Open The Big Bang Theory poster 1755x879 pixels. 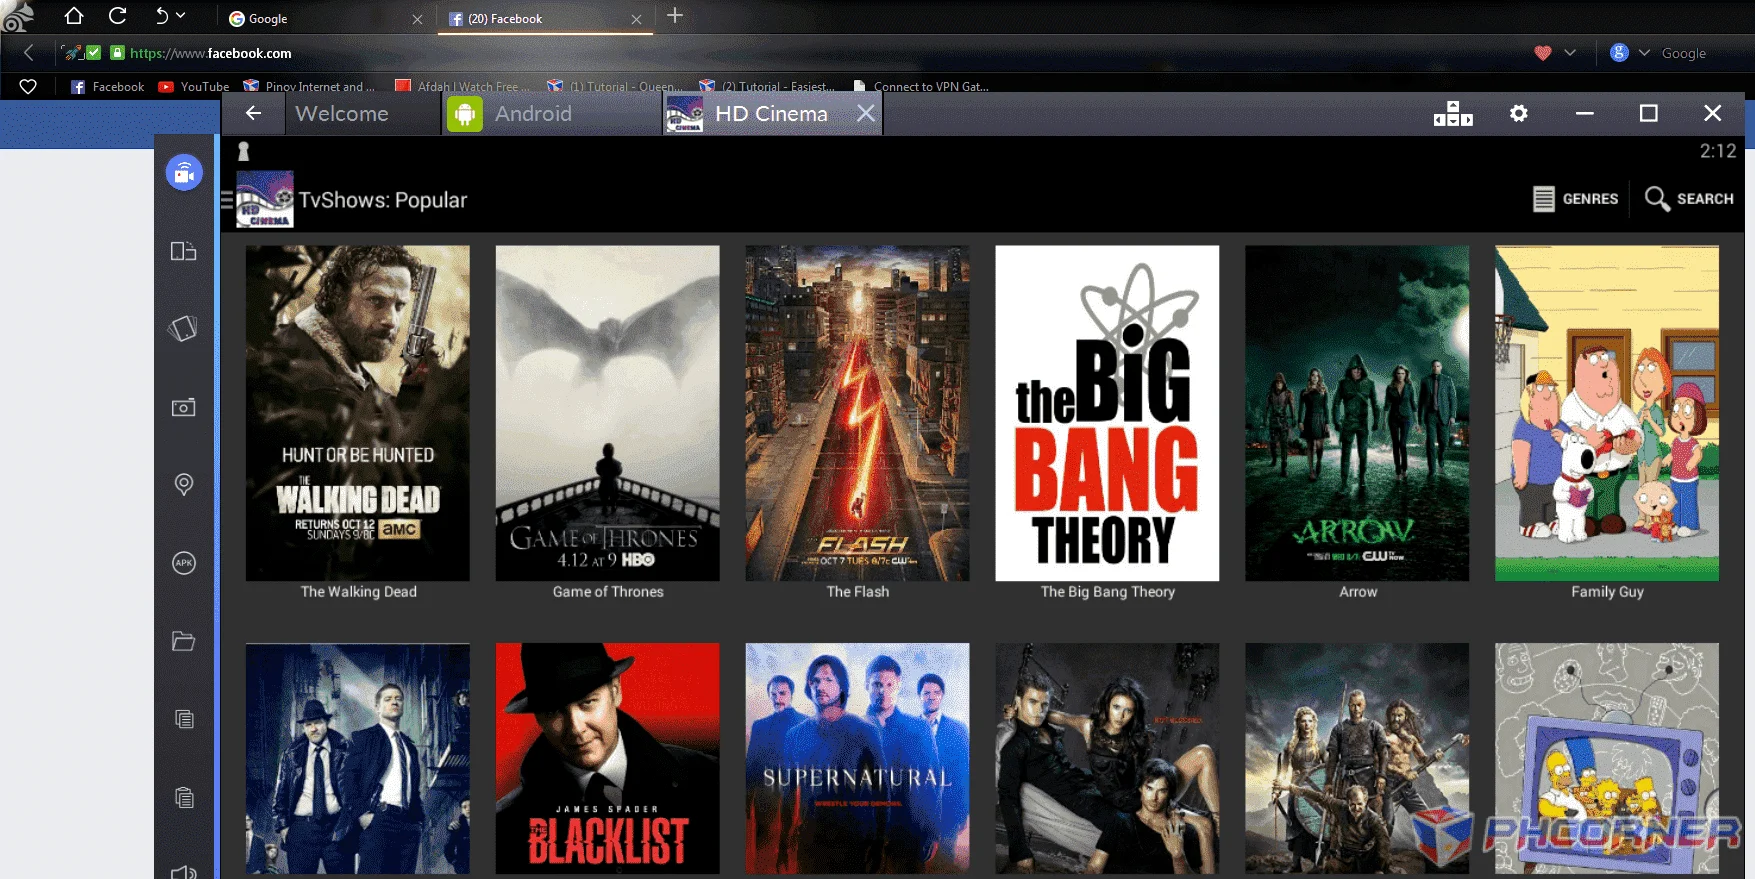pyautogui.click(x=1107, y=413)
